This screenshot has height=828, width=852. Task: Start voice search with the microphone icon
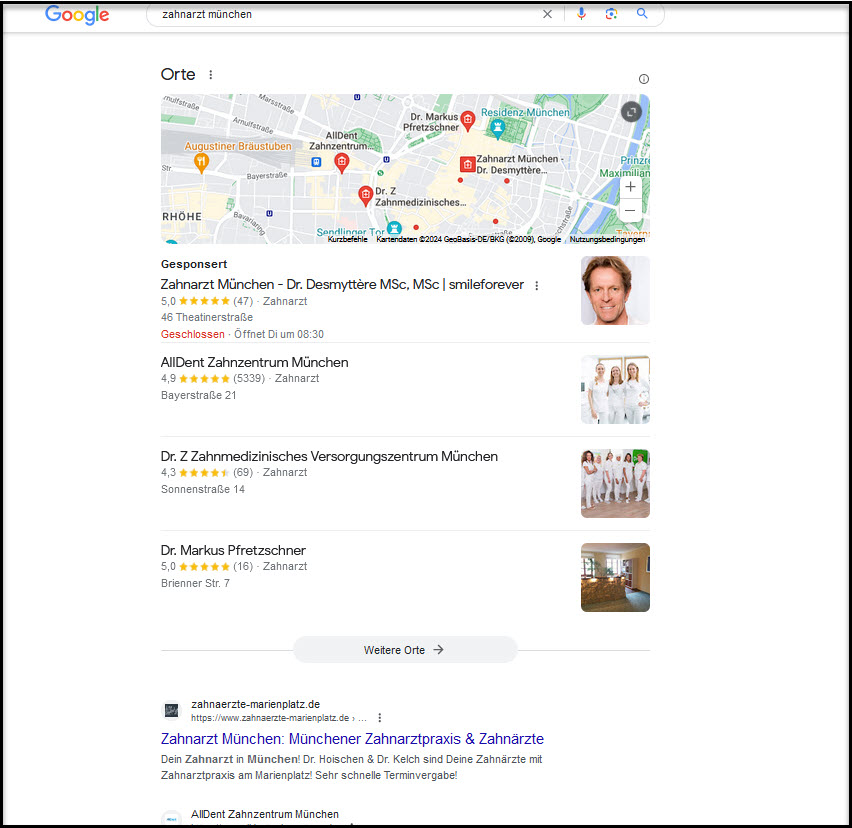pyautogui.click(x=581, y=14)
